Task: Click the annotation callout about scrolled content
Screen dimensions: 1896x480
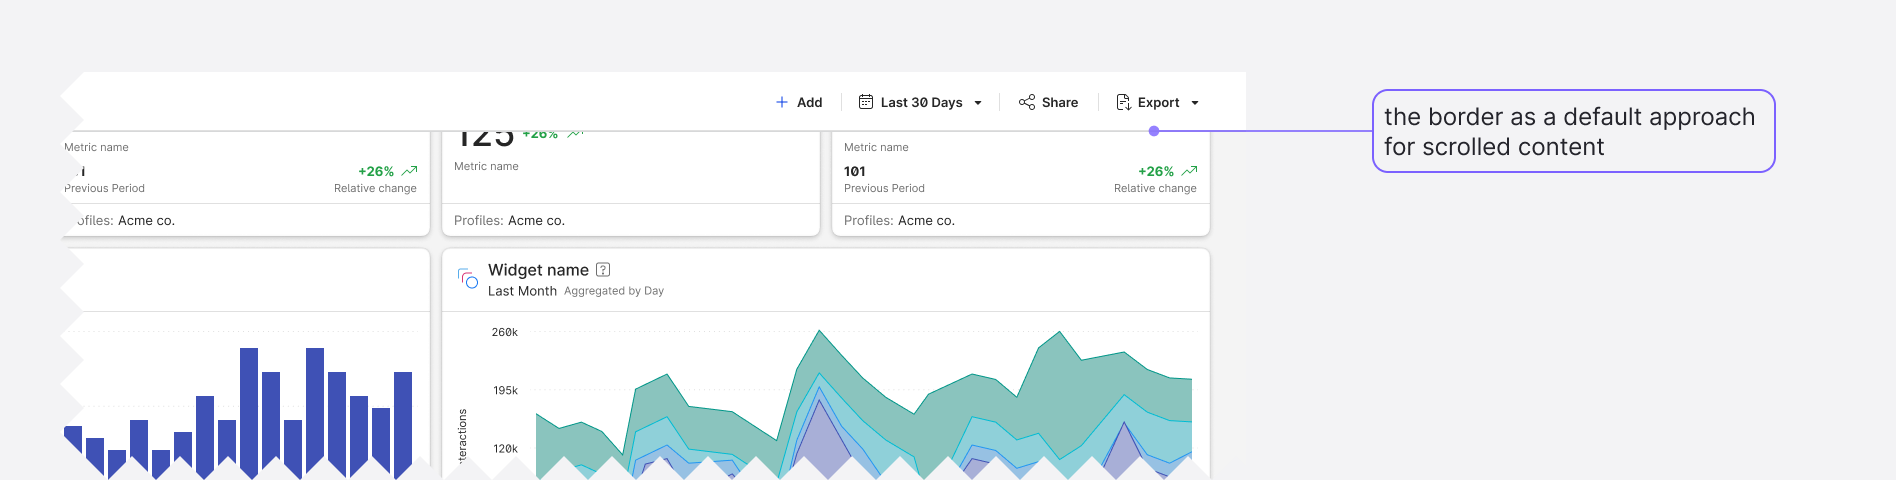Action: click(x=1573, y=131)
